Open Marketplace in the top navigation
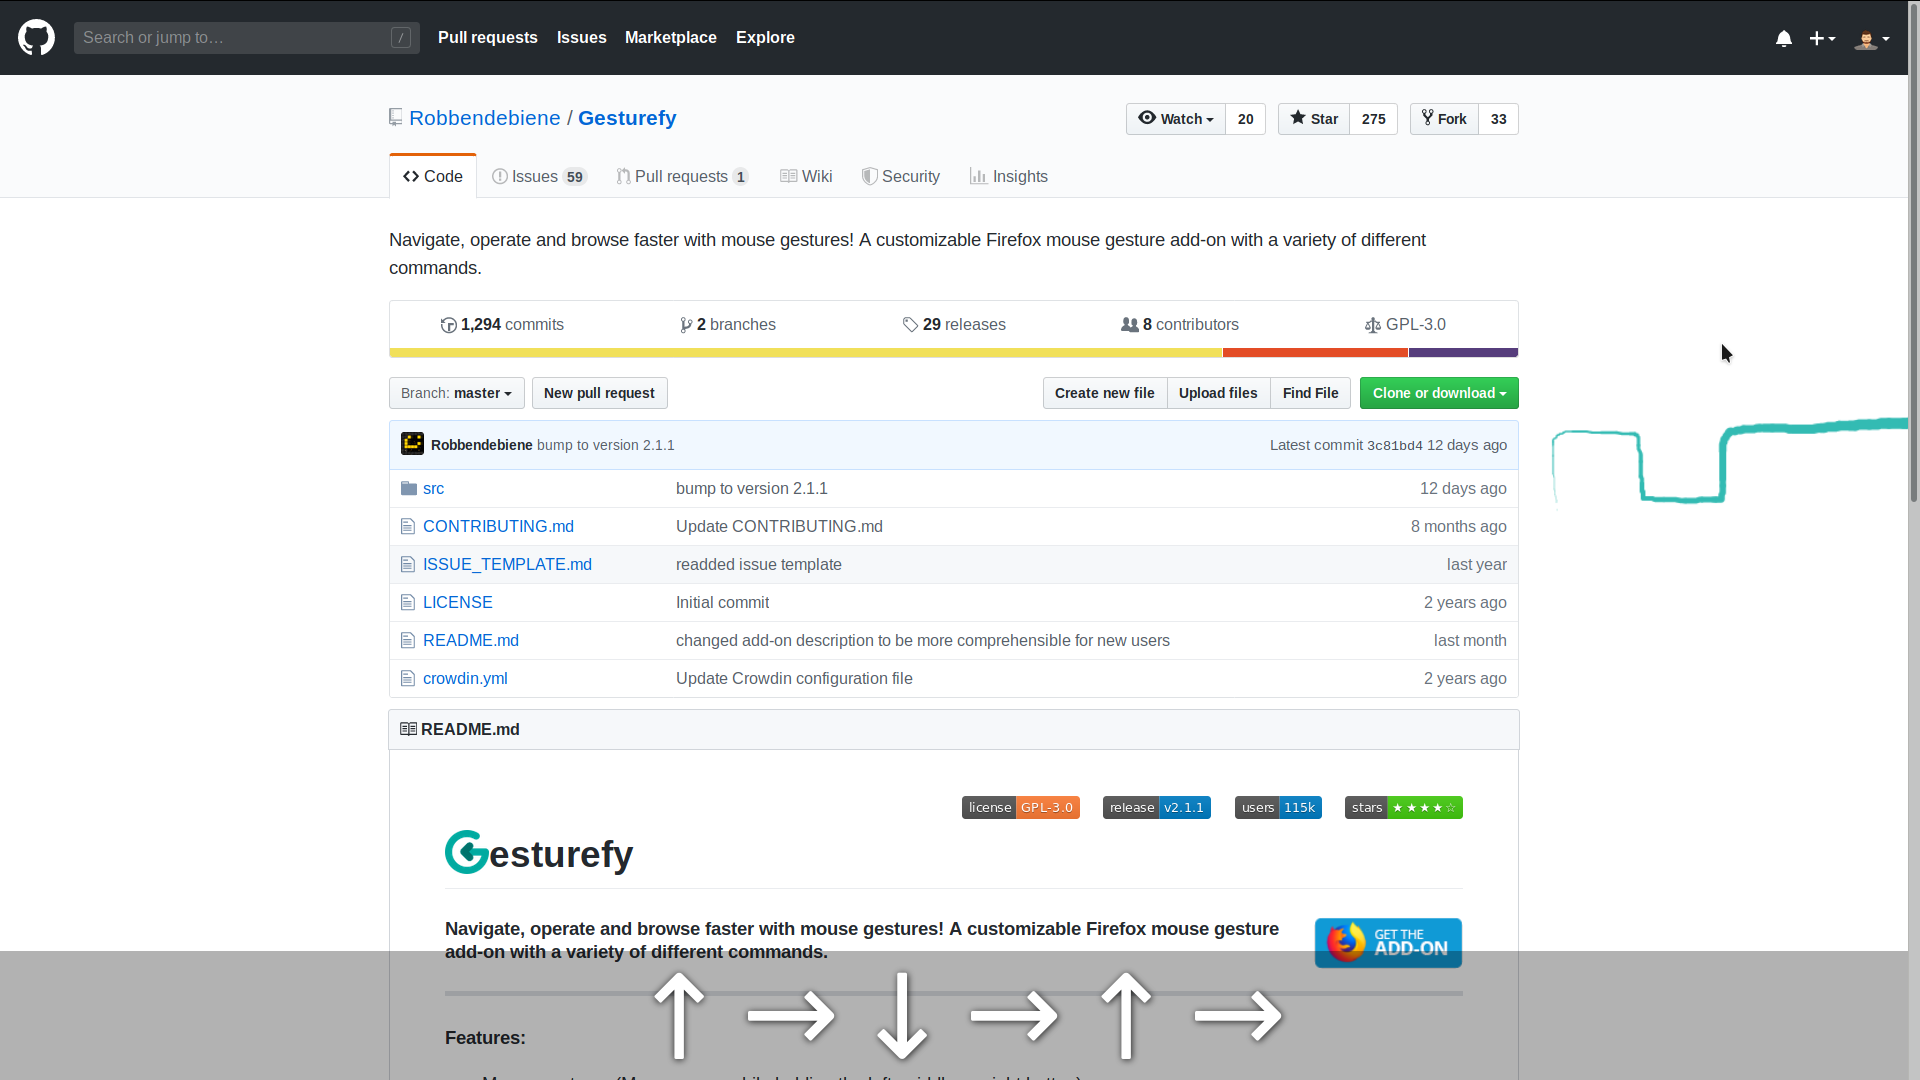This screenshot has width=1920, height=1080. pyautogui.click(x=671, y=38)
